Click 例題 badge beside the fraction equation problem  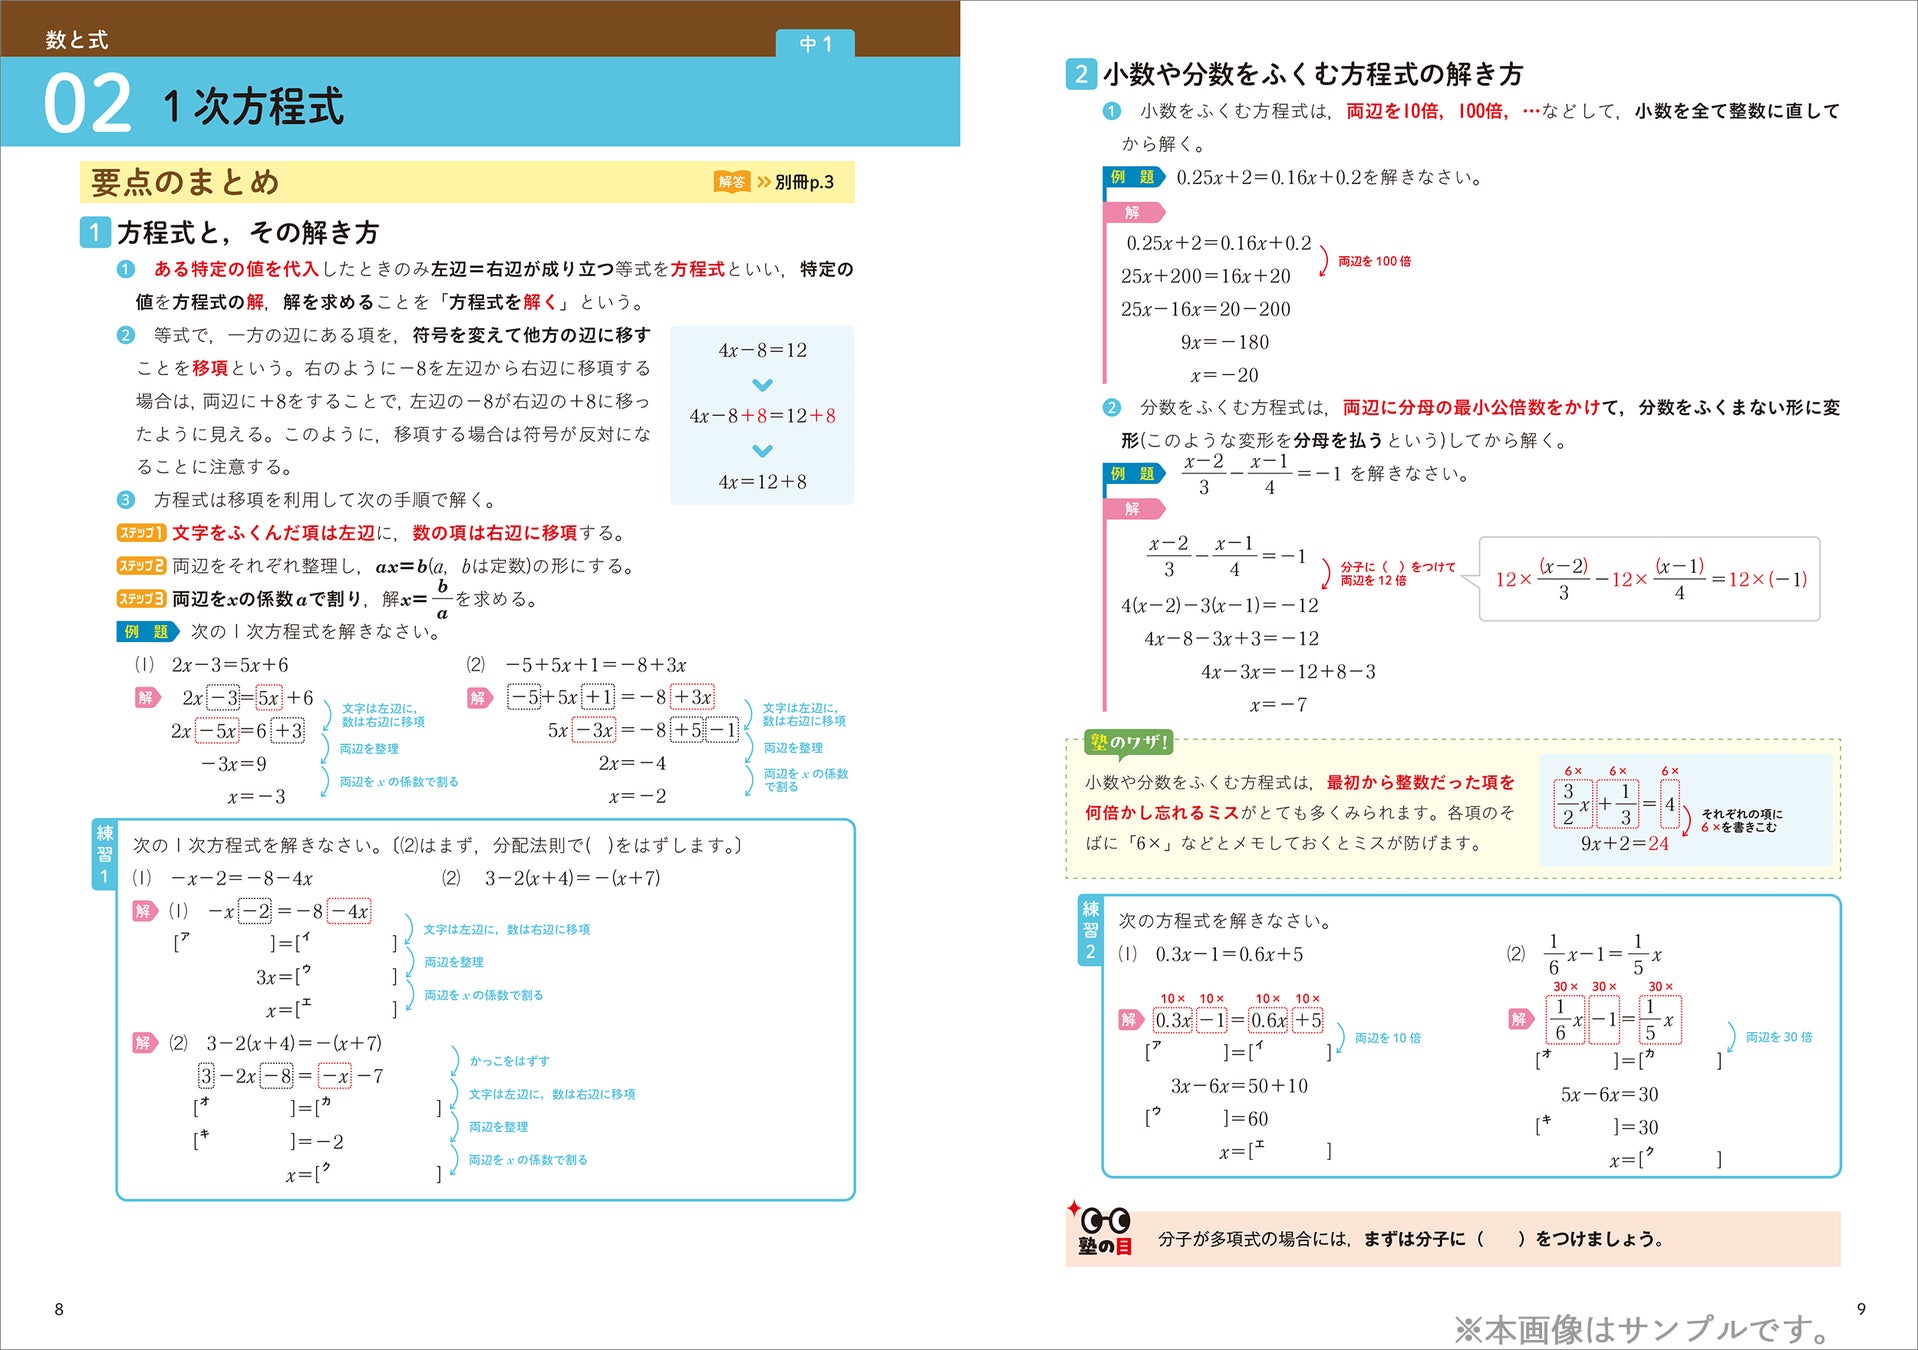pos(1134,473)
